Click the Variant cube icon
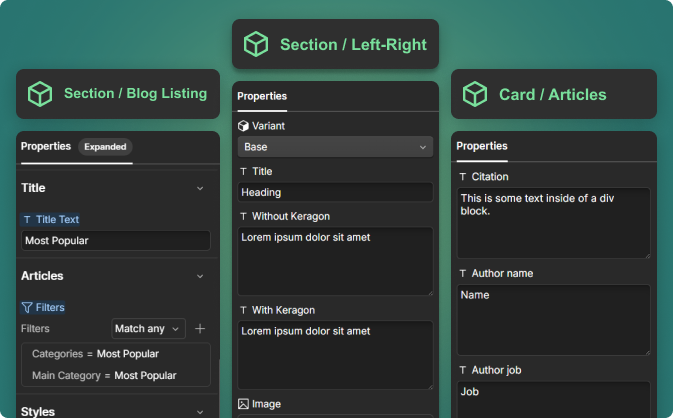673x418 pixels. click(x=243, y=126)
